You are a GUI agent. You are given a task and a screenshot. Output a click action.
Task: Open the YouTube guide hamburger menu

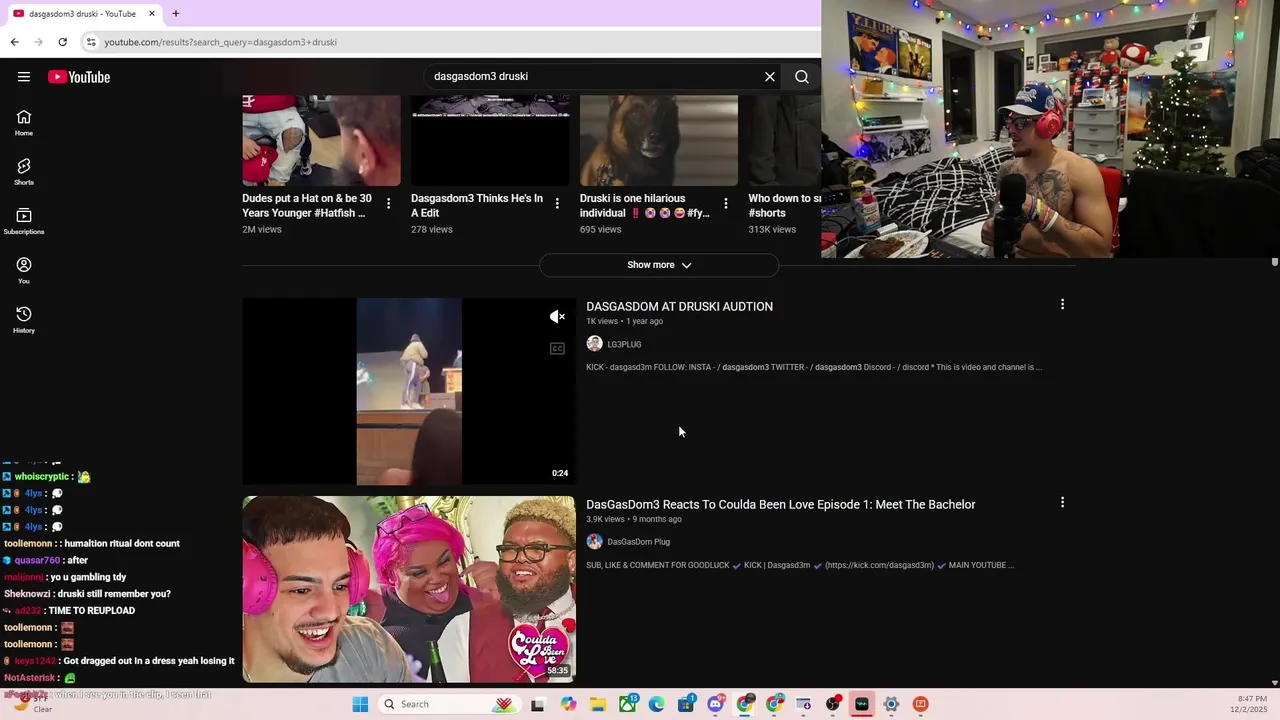click(x=24, y=77)
